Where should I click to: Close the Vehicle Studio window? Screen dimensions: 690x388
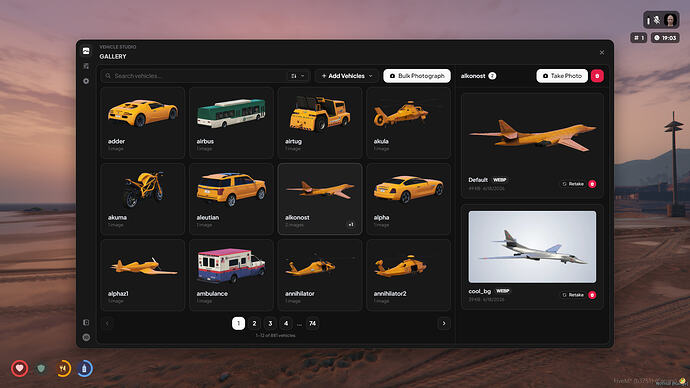pos(602,52)
